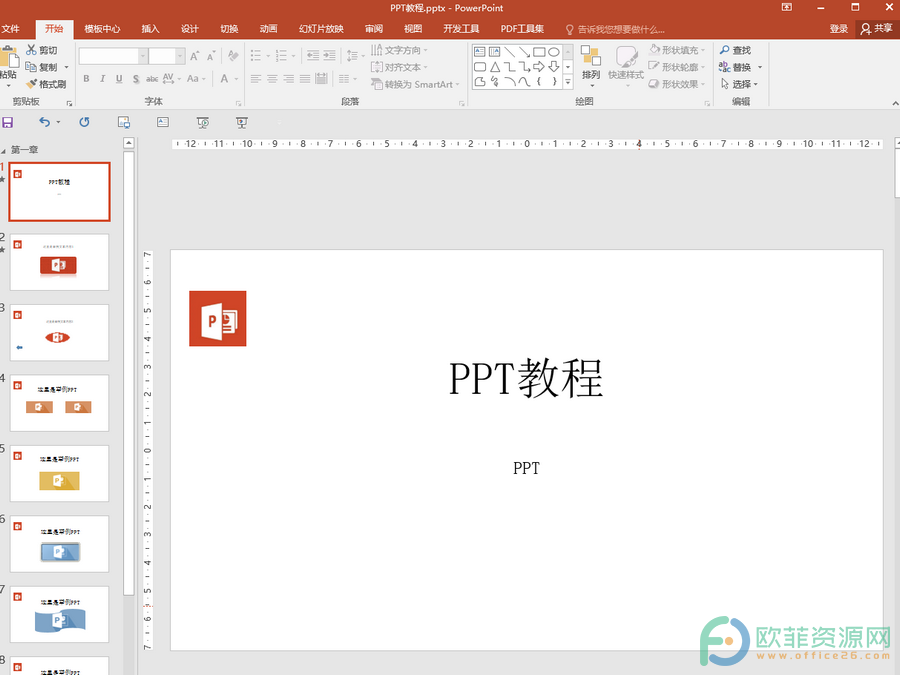Image resolution: width=900 pixels, height=675 pixels.
Task: Switch to the Transitions (切换) tab
Action: click(229, 29)
